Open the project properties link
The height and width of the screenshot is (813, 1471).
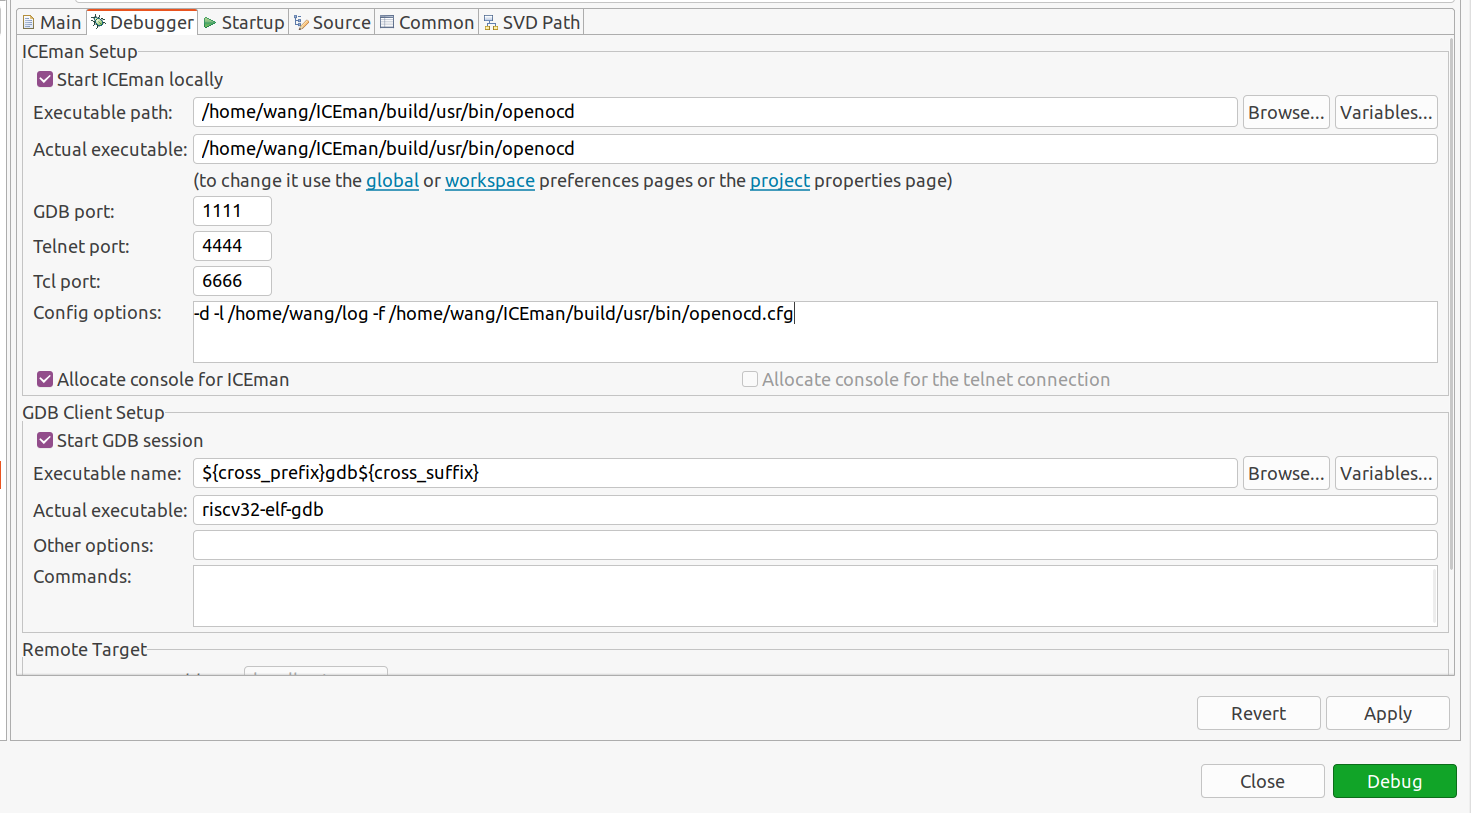(x=780, y=181)
